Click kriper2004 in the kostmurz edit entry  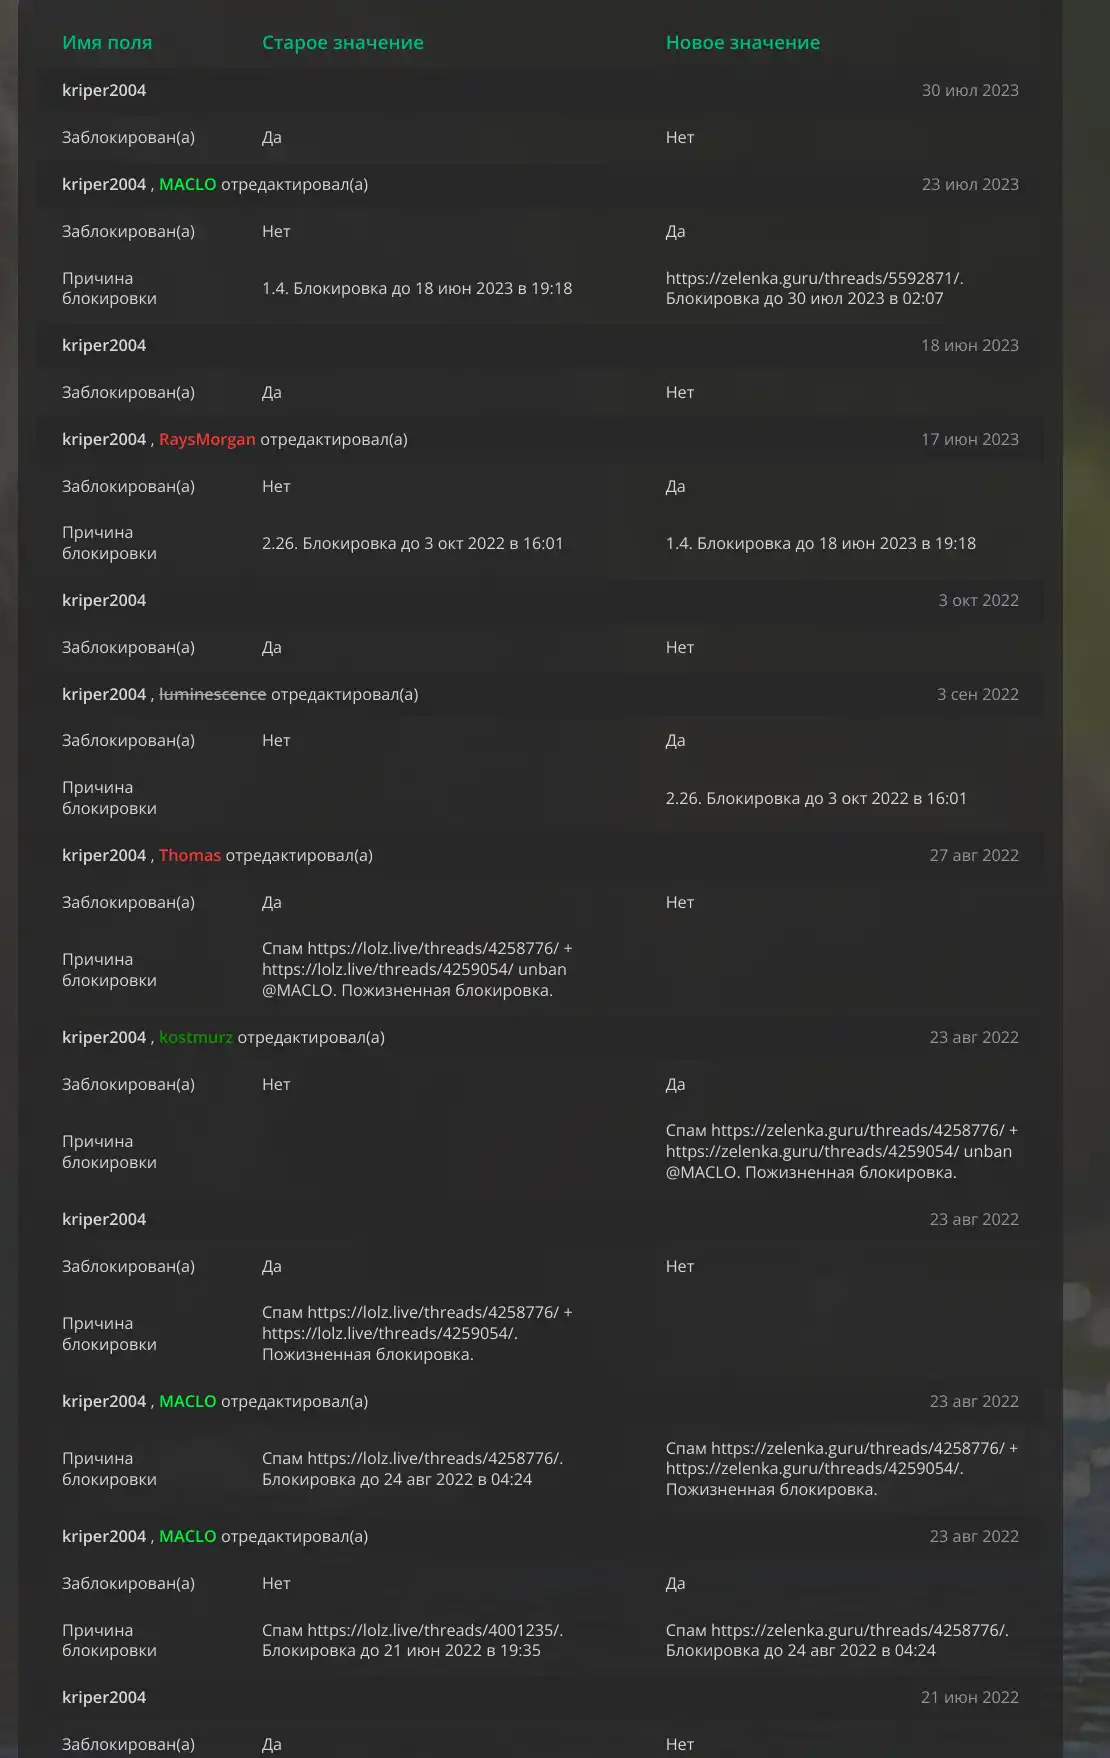coord(104,1037)
